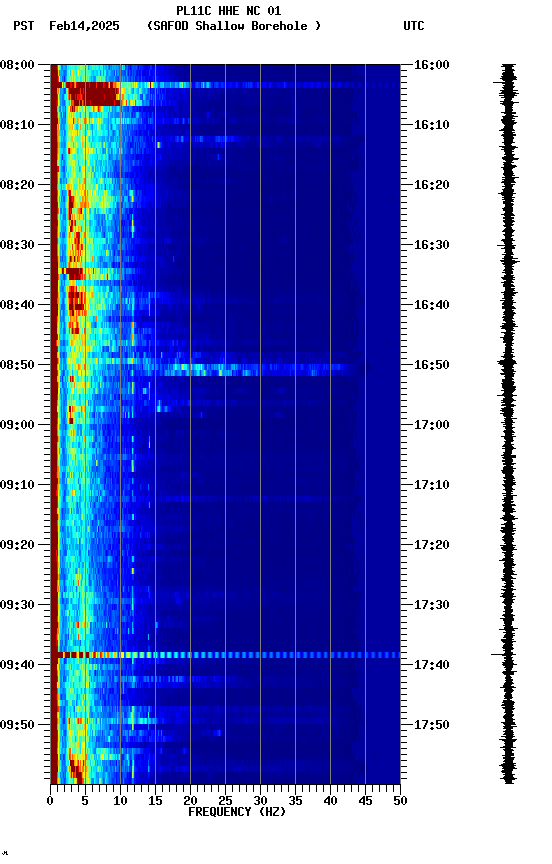
Task: Click the 08:00 PST time label
Action: click(x=17, y=65)
